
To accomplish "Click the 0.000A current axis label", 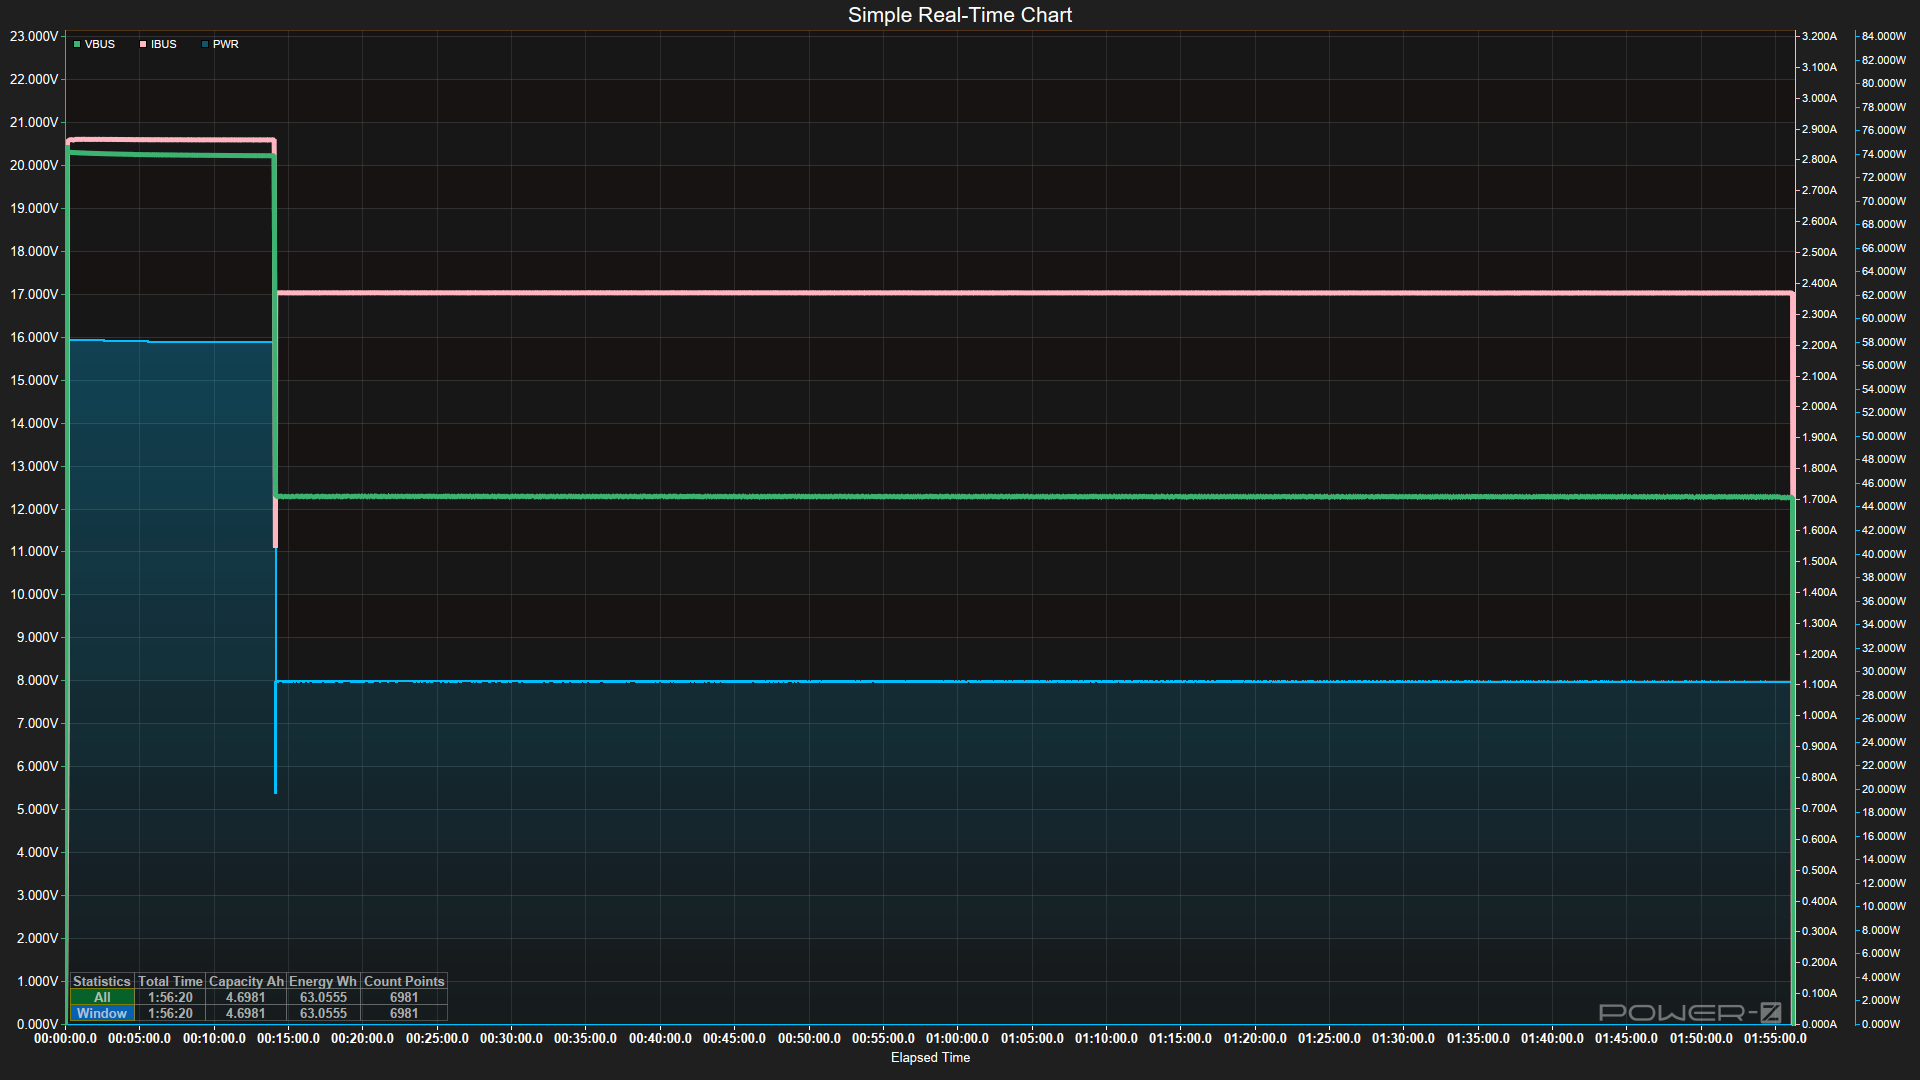I will click(x=1819, y=1024).
